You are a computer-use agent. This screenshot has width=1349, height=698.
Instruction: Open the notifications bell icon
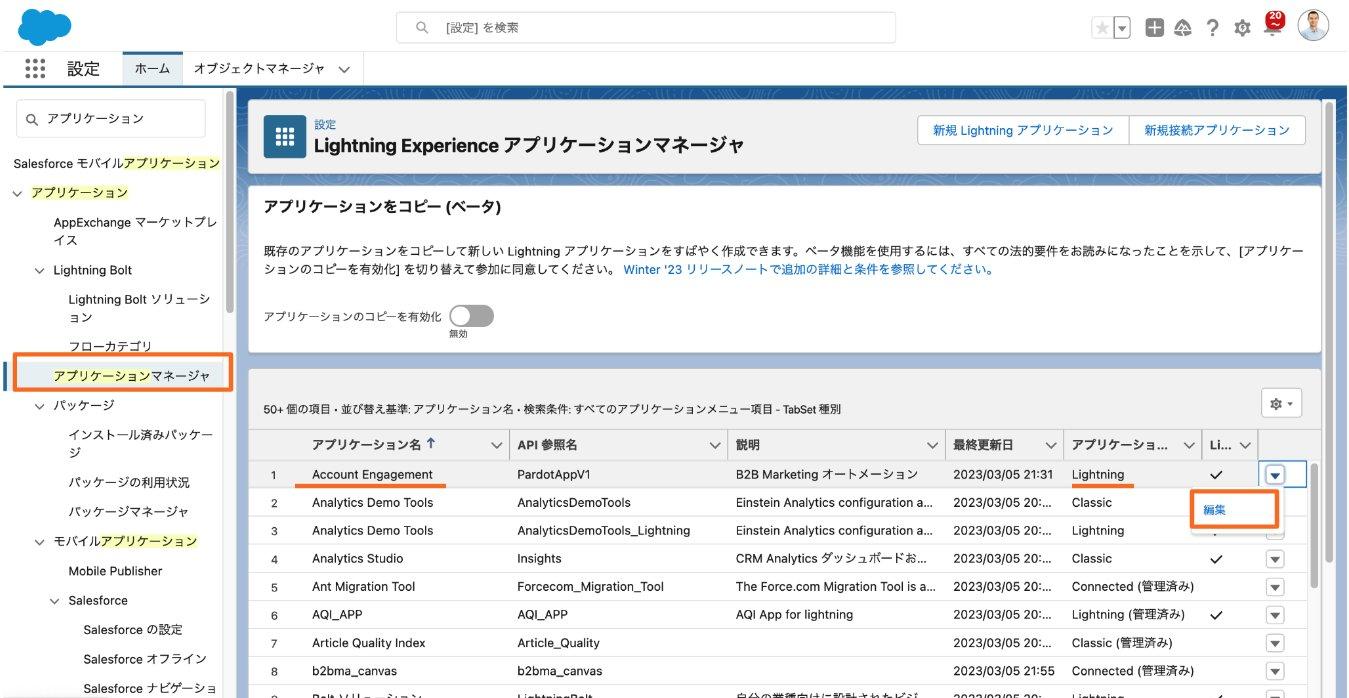pyautogui.click(x=1272, y=26)
